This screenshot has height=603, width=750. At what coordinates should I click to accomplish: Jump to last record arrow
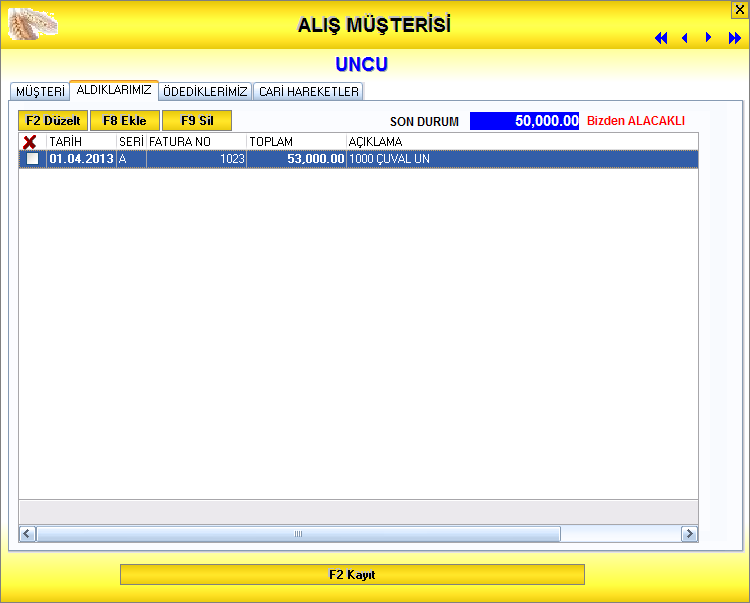click(x=735, y=38)
